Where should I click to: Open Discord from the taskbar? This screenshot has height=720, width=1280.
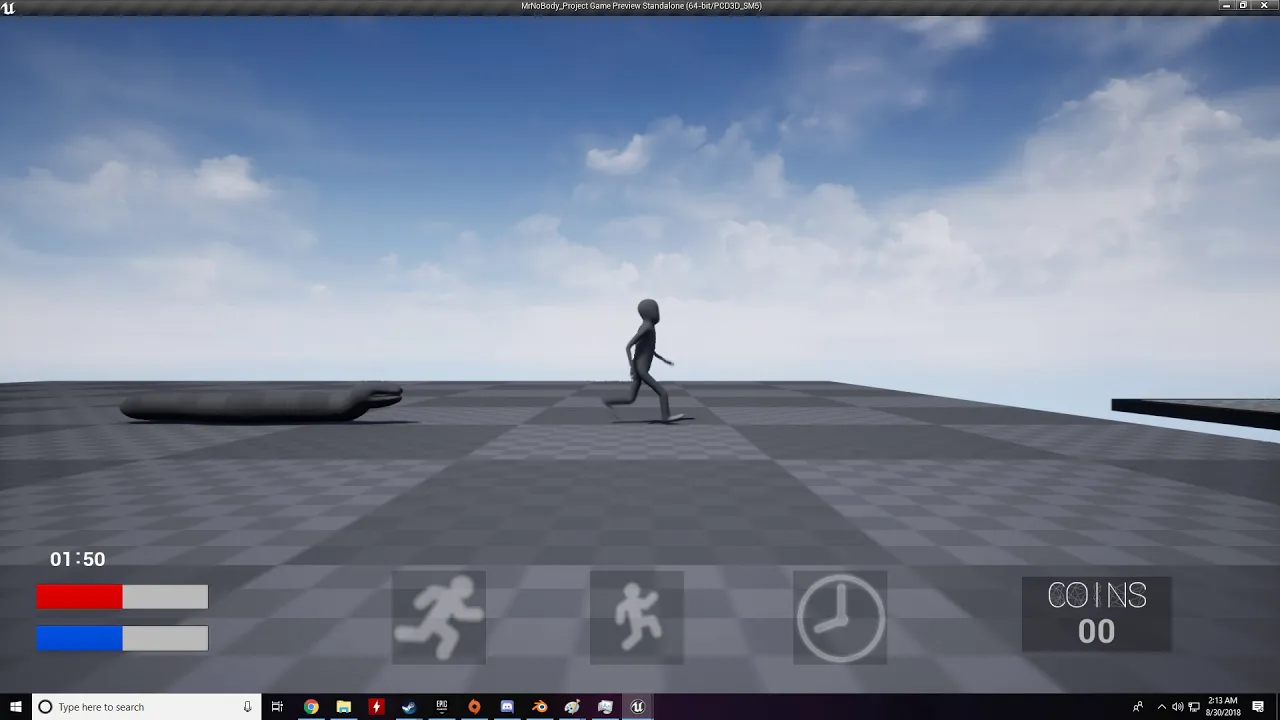pos(507,707)
